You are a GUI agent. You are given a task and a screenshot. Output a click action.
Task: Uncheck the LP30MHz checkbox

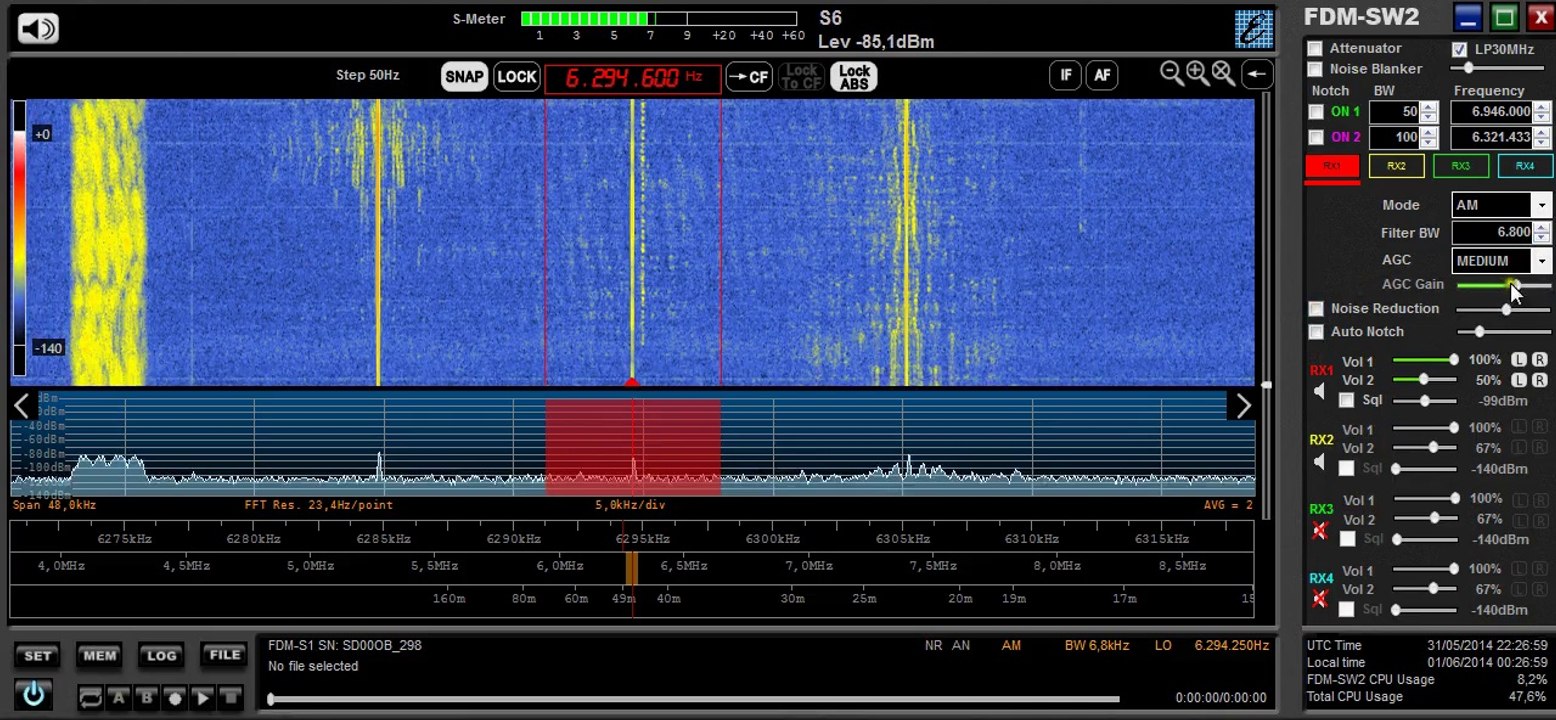point(1459,49)
